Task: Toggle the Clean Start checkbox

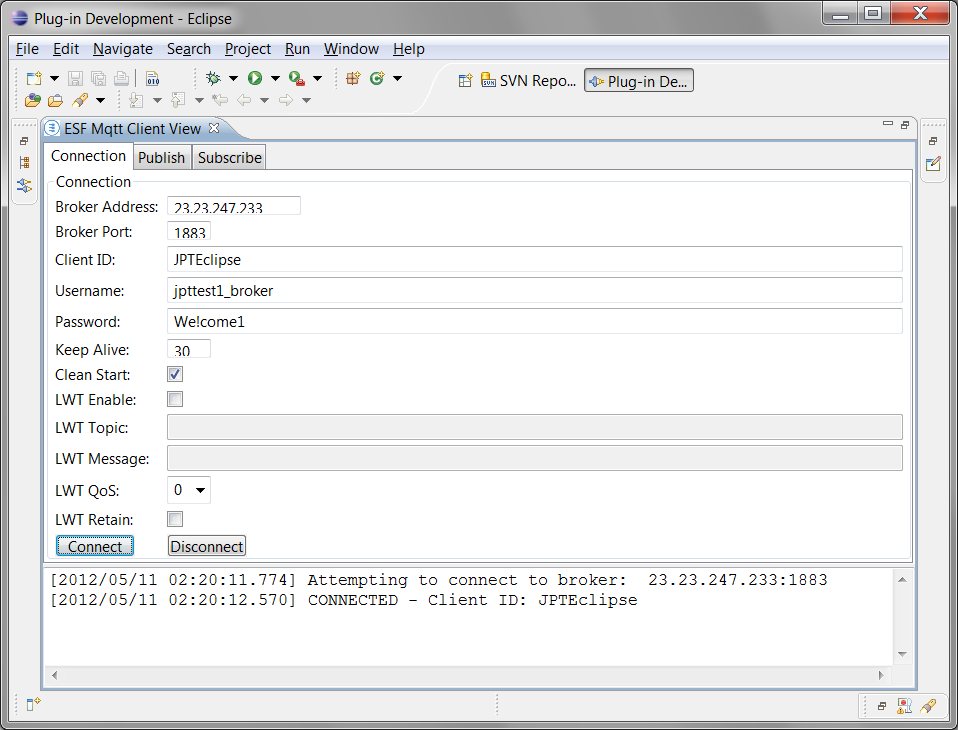Action: pos(175,374)
